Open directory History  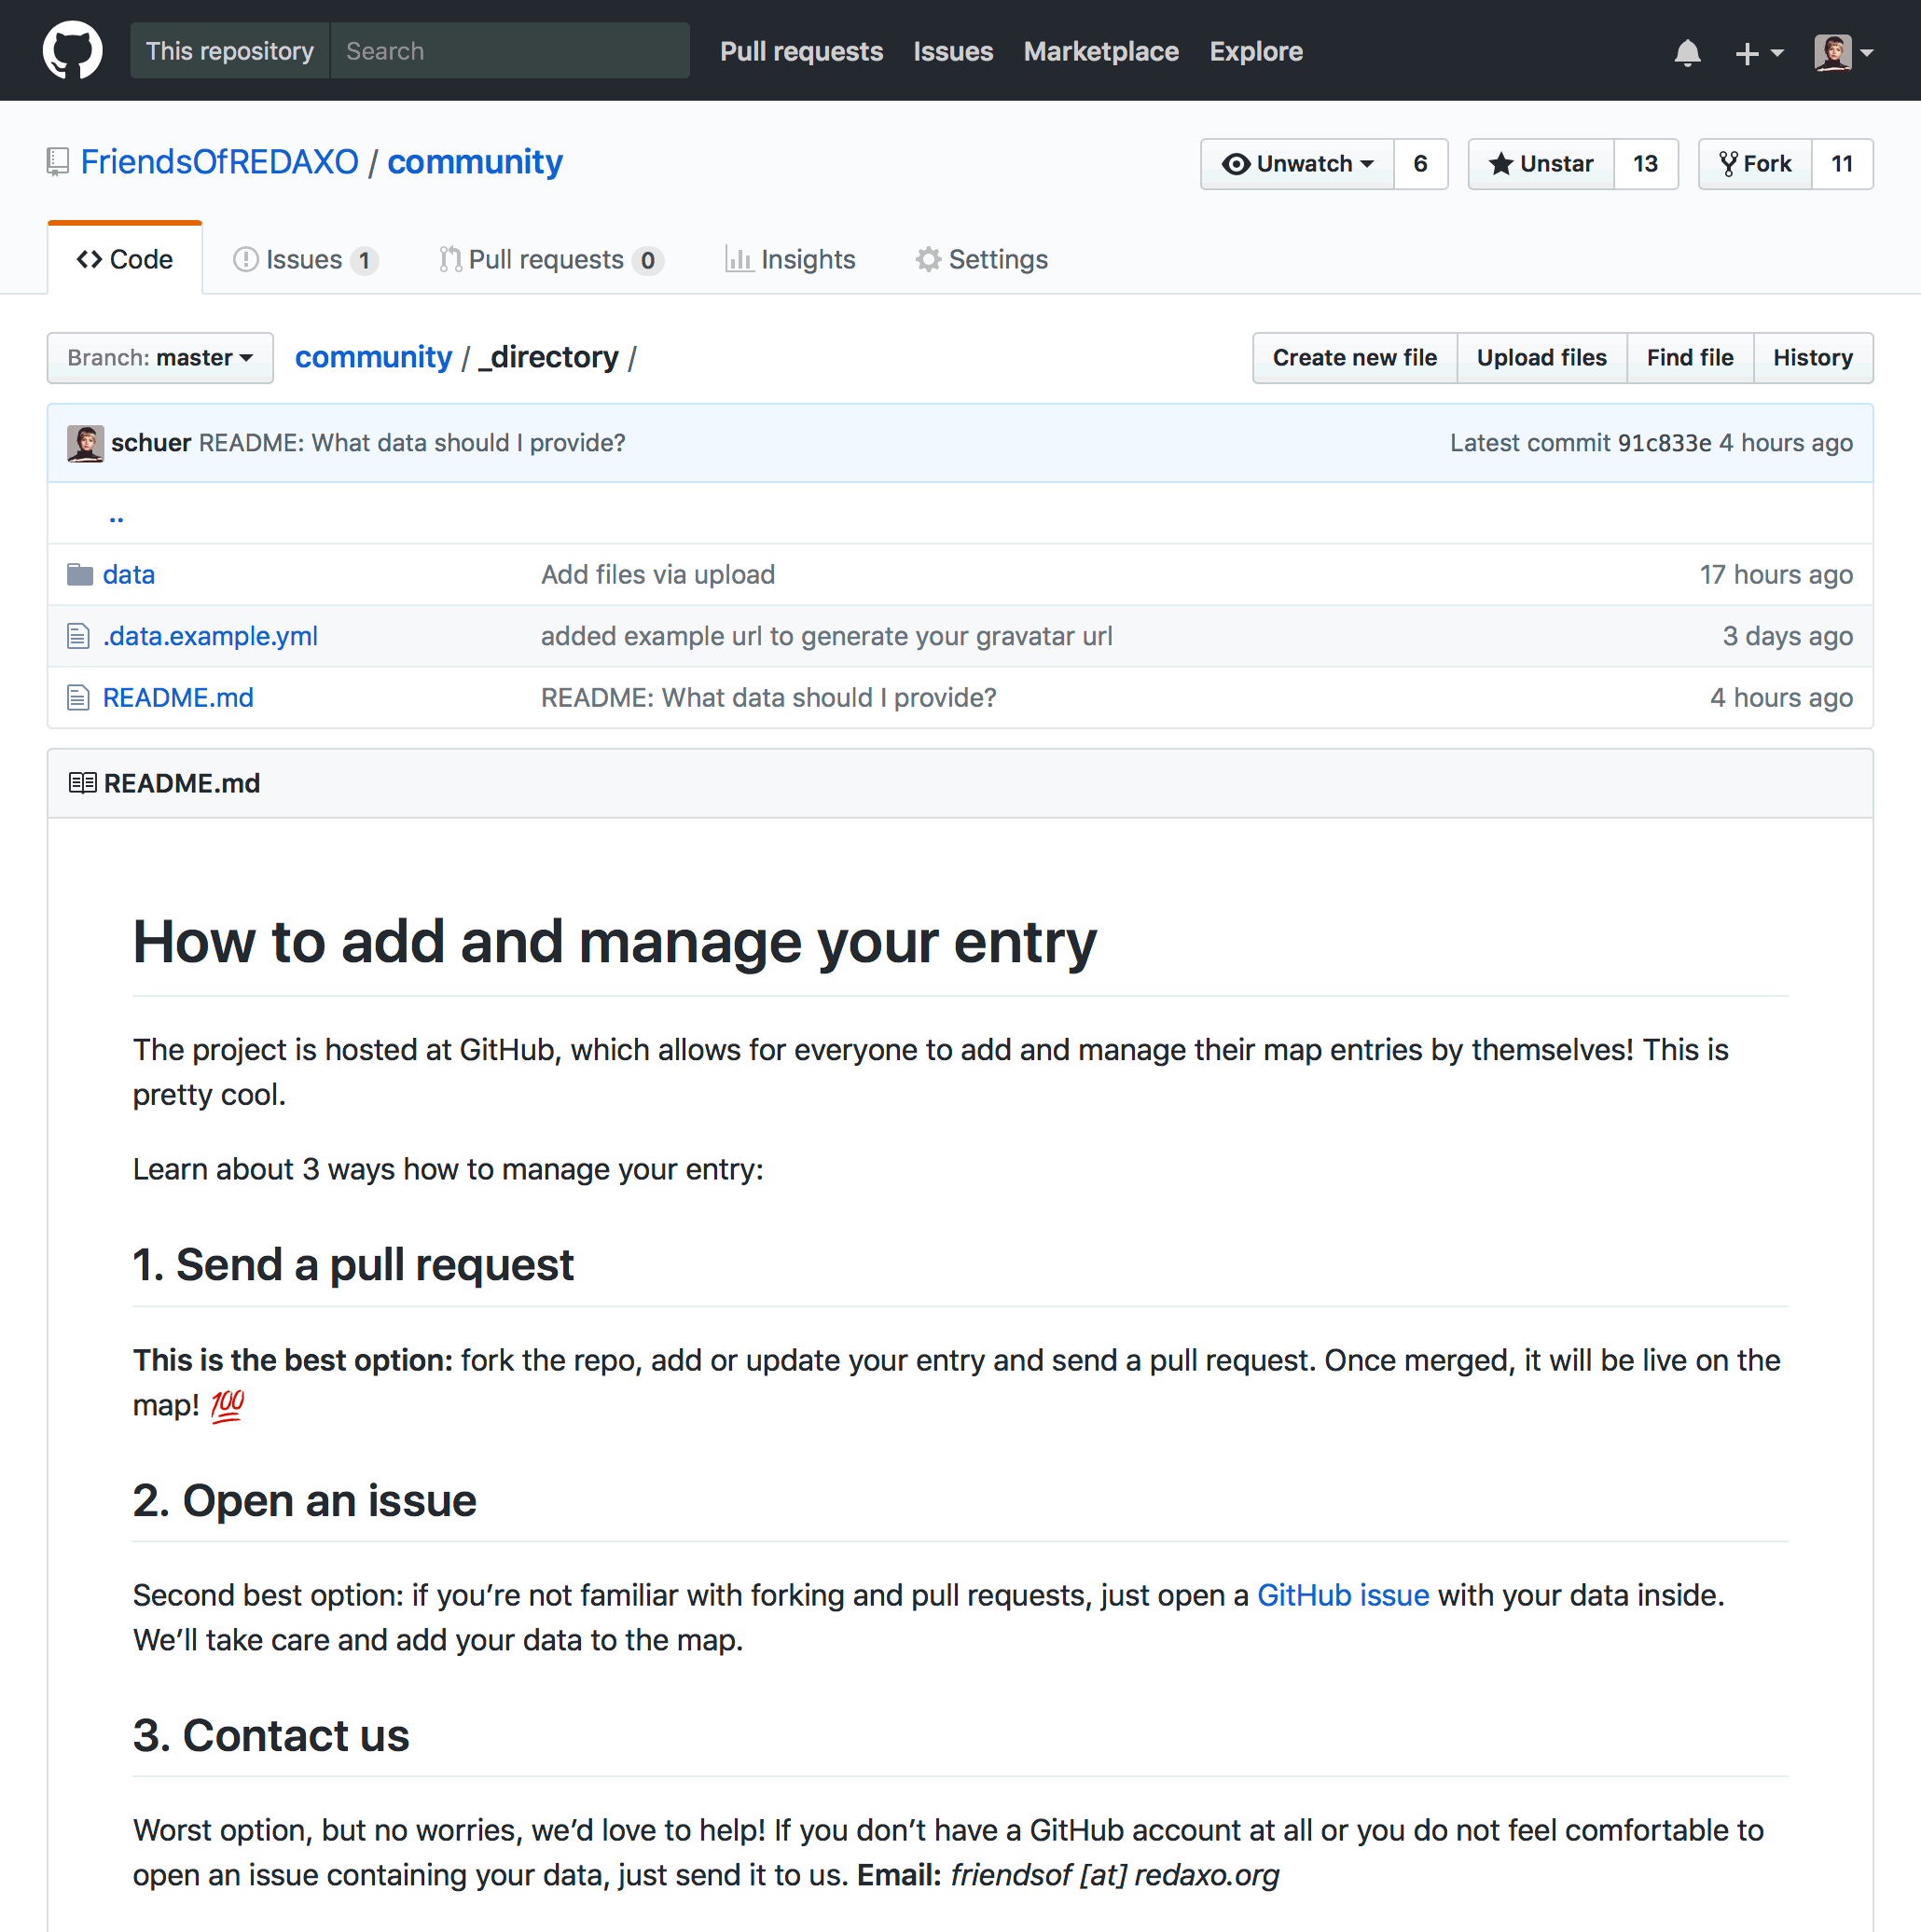(1813, 358)
